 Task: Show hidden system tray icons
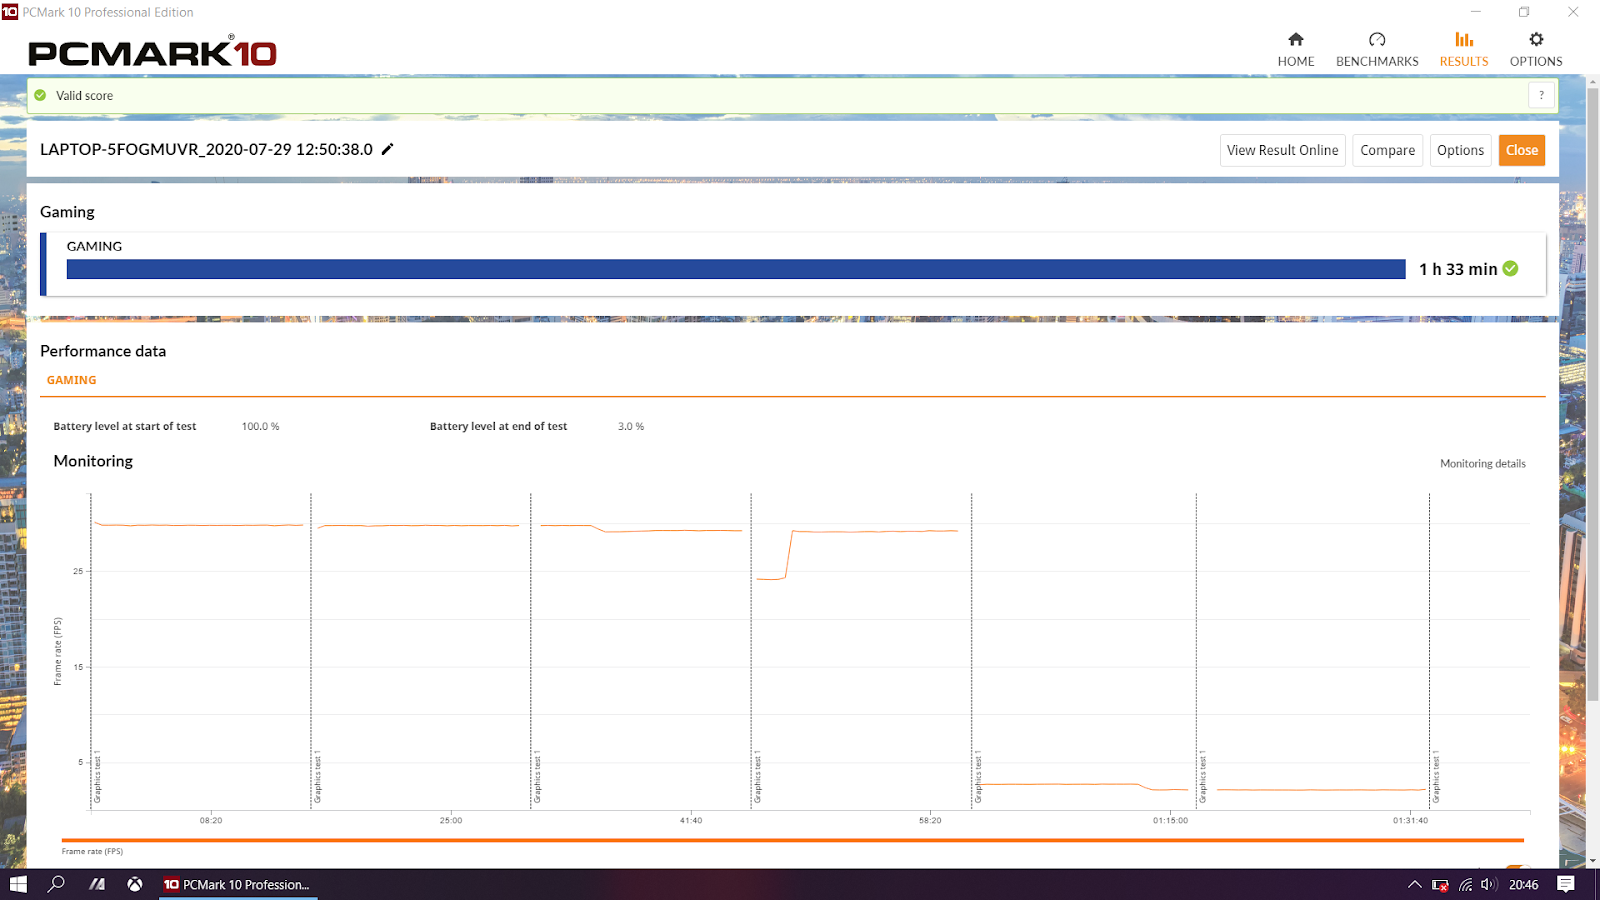tap(1414, 884)
